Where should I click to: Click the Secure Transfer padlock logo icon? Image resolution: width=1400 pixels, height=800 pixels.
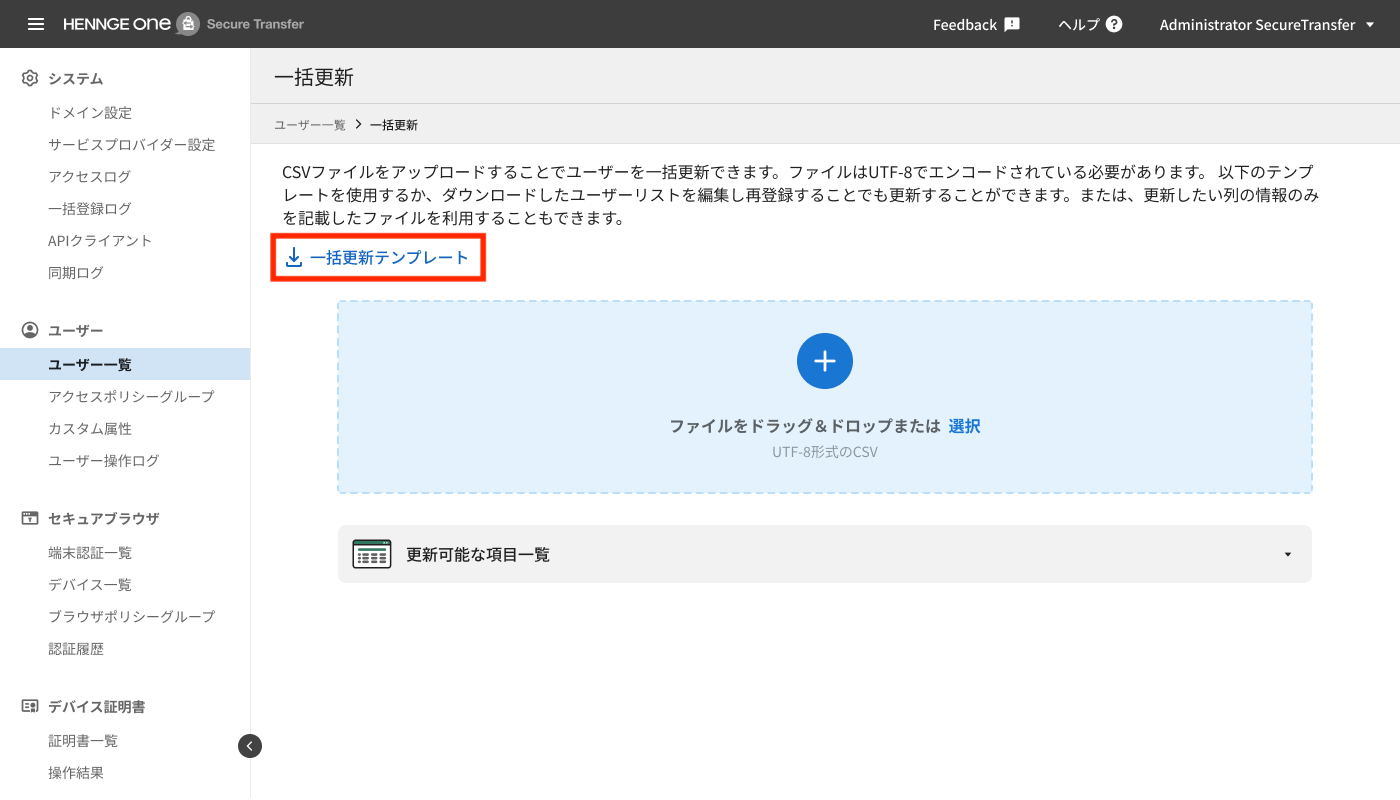[188, 21]
